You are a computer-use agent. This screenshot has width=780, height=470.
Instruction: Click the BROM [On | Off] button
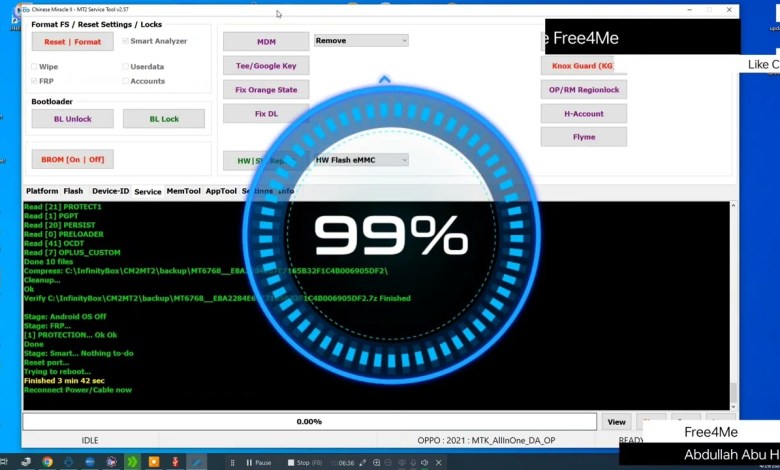point(73,159)
